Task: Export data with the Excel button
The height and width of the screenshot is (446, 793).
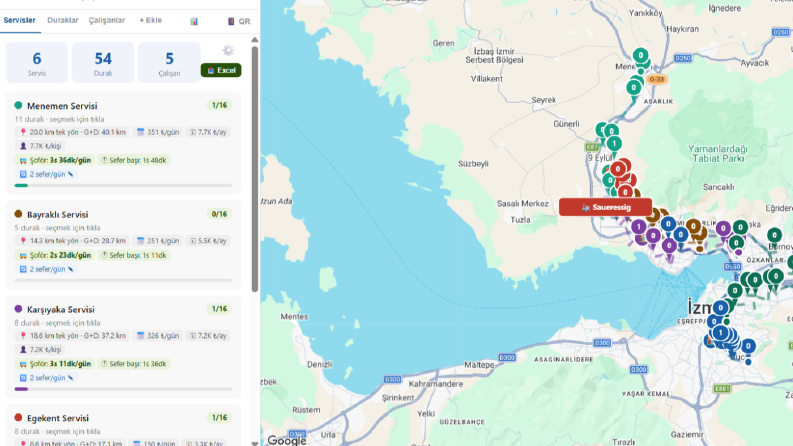Action: (221, 70)
